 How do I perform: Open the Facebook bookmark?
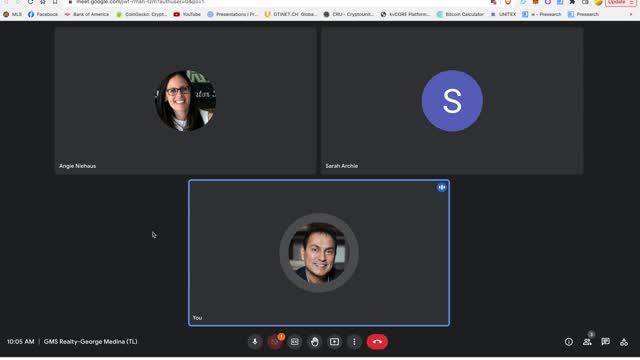point(43,14)
